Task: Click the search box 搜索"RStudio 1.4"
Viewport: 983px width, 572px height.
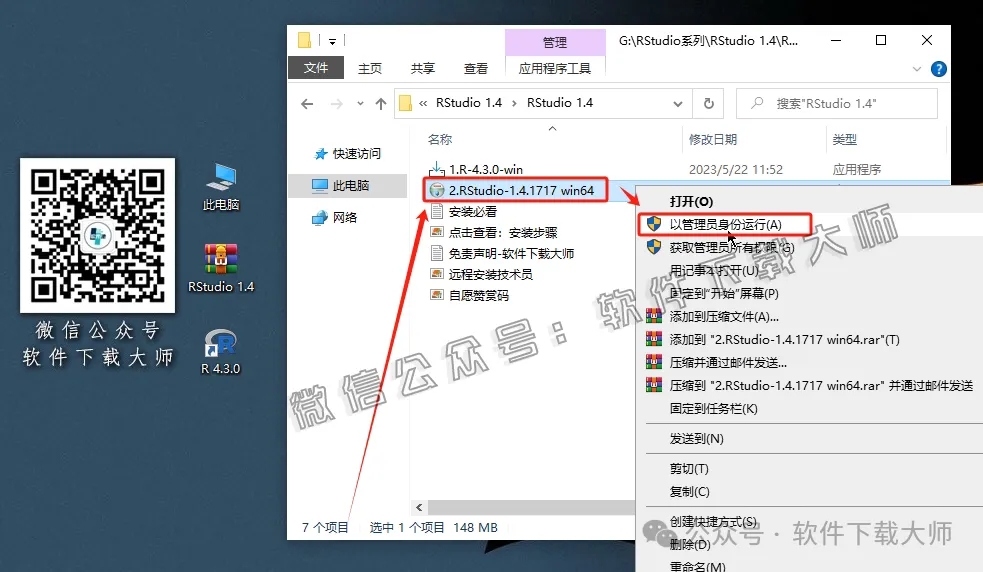Action: tap(837, 103)
